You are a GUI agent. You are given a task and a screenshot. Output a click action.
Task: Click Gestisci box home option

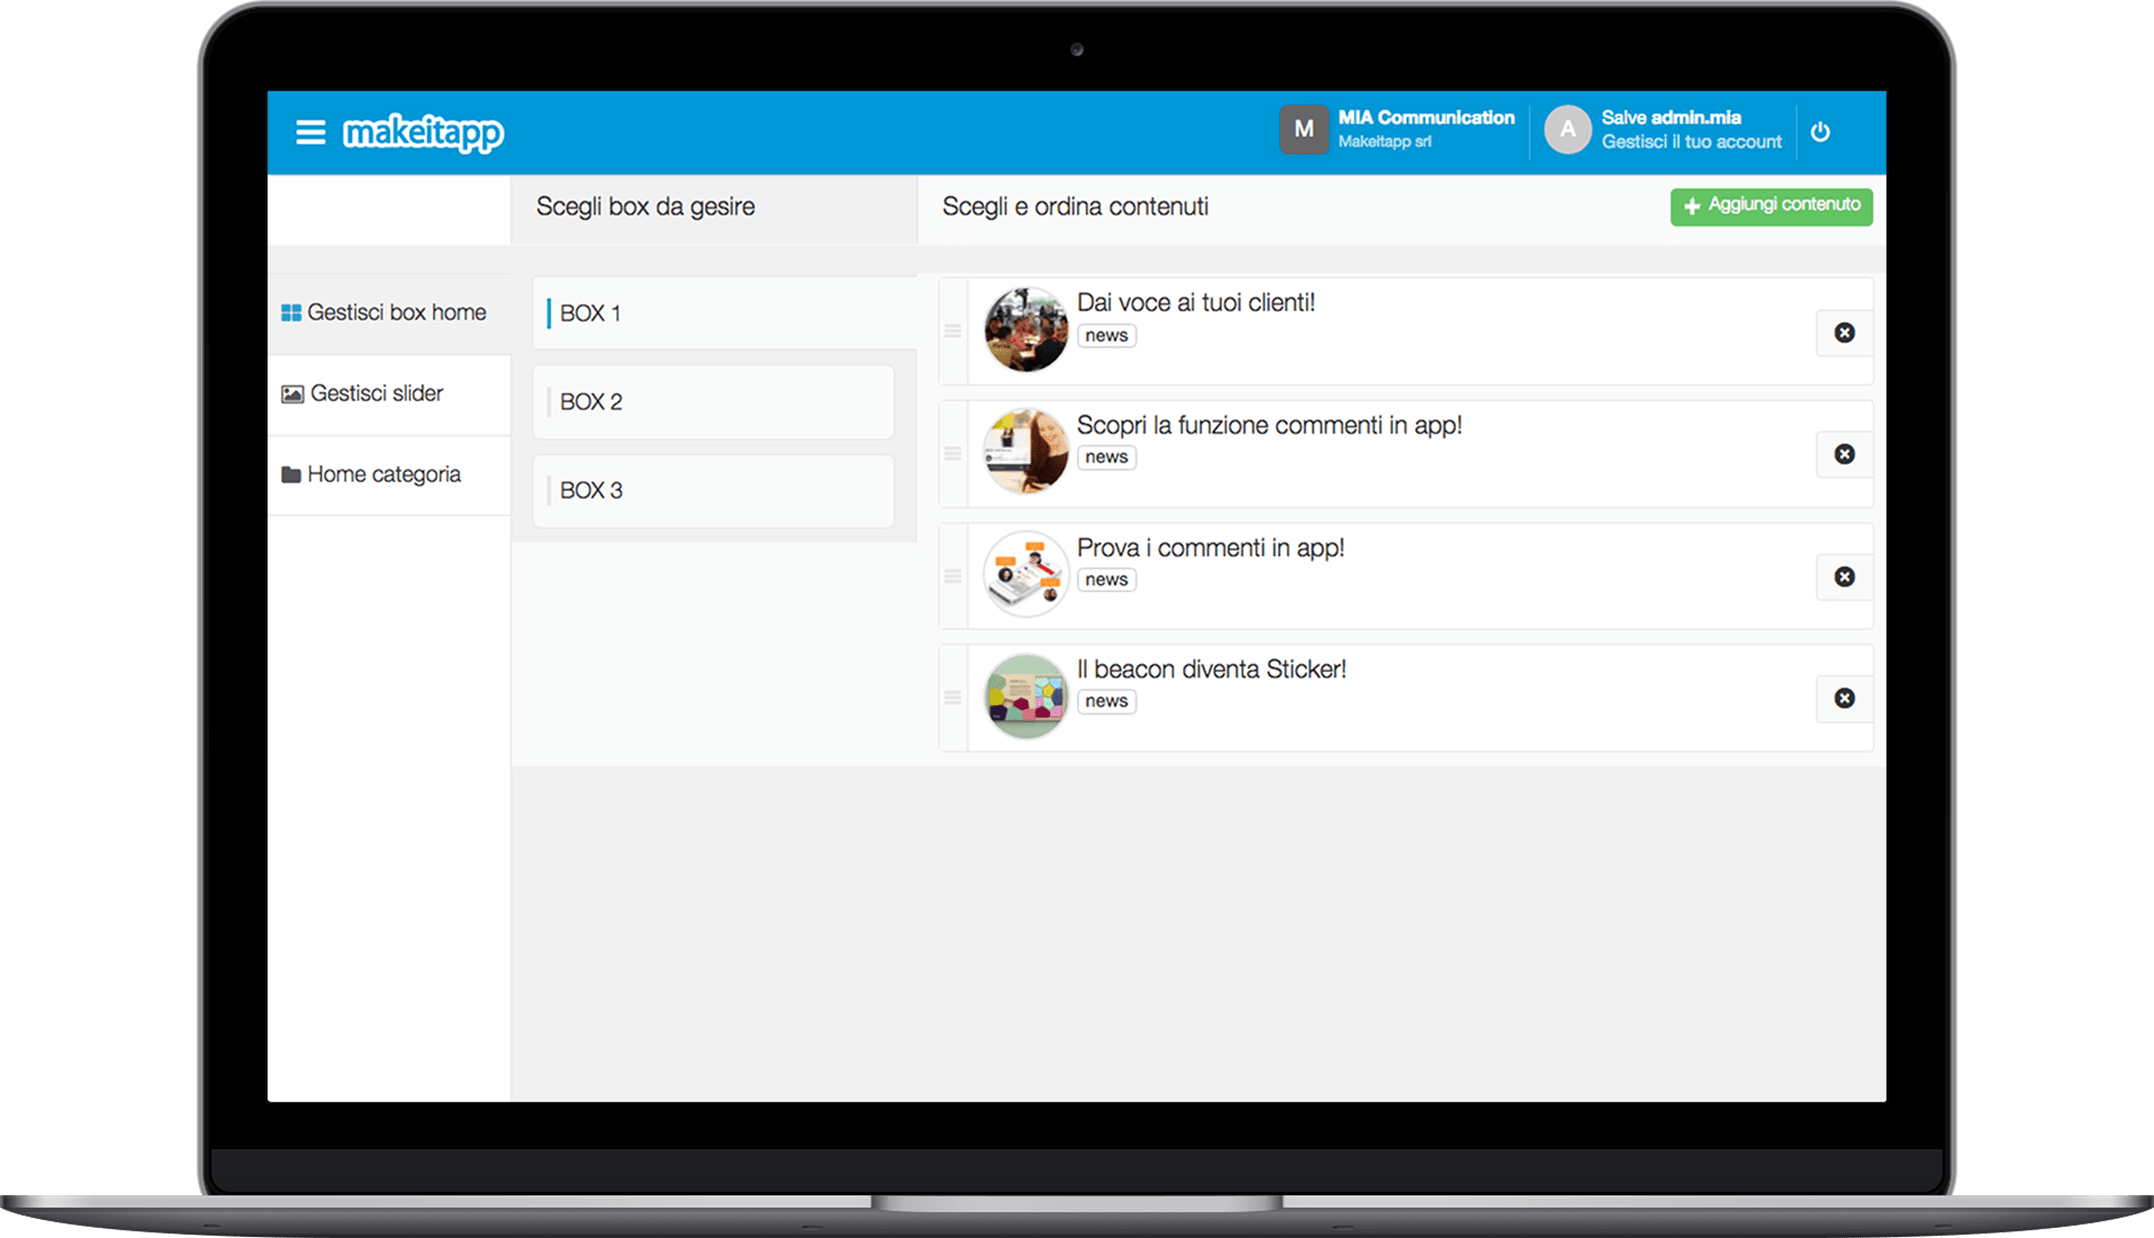[x=392, y=311]
